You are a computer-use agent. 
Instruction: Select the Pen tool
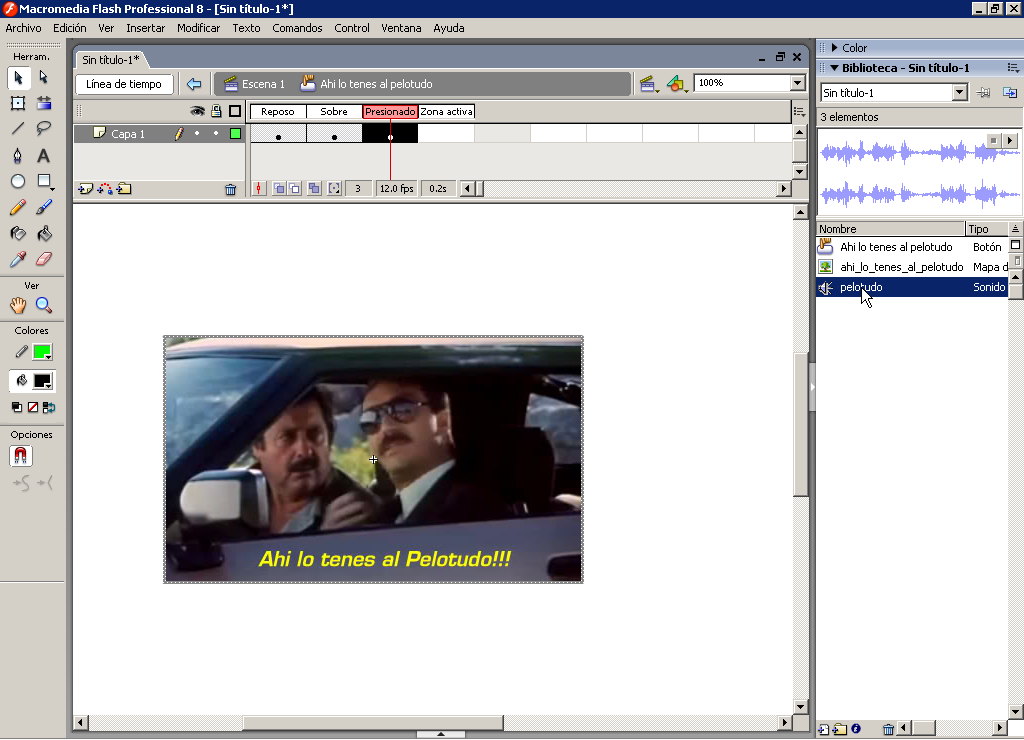click(18, 155)
